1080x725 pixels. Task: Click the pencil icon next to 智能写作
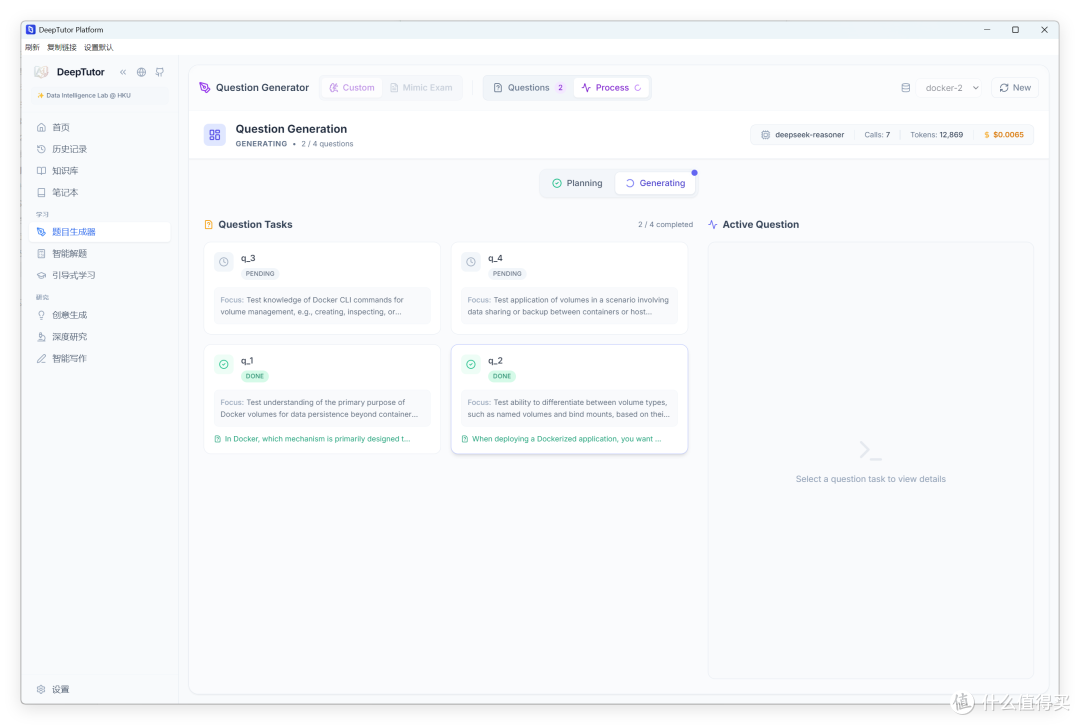[x=41, y=359]
